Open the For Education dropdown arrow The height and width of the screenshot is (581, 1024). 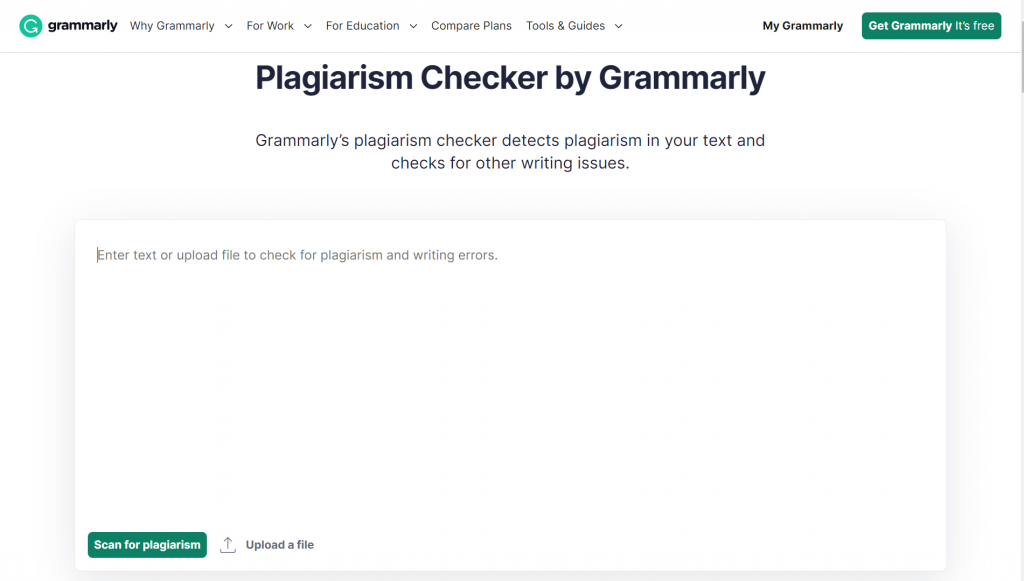(x=412, y=26)
